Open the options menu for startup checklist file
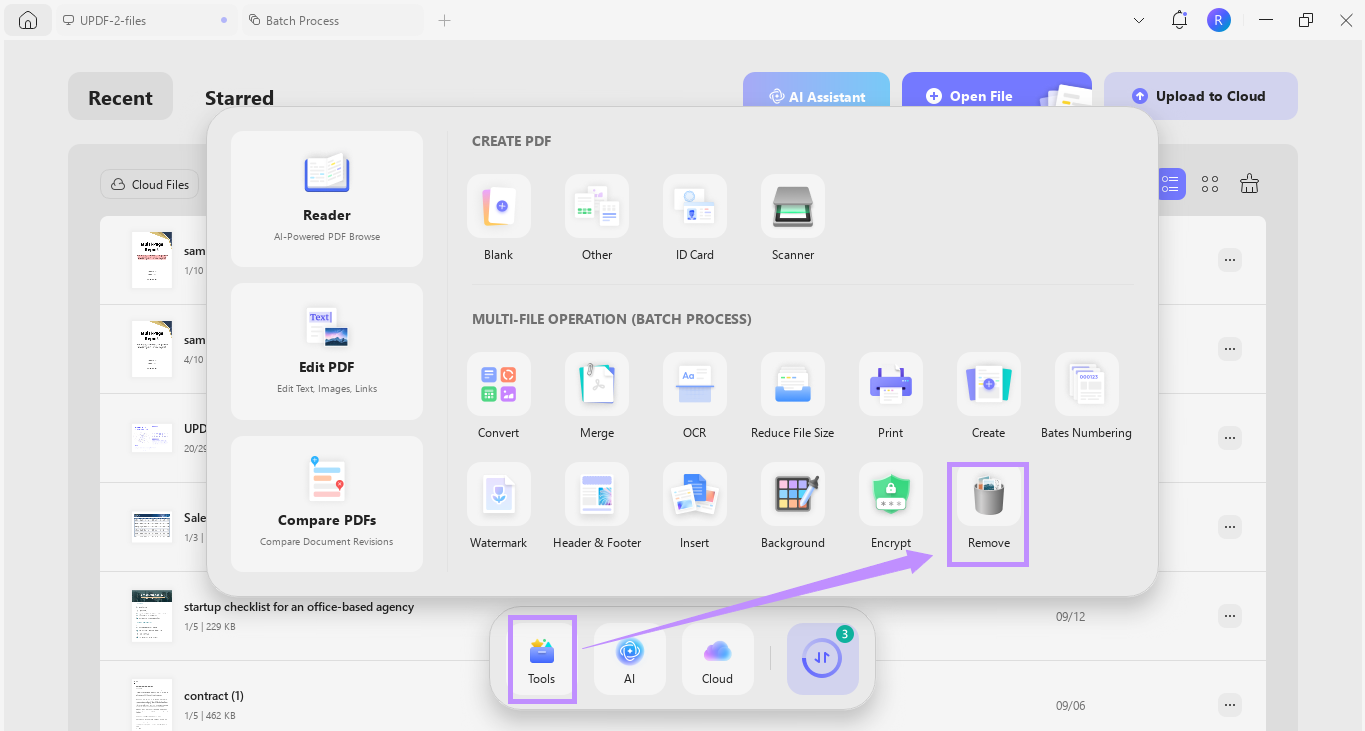Screen dimensions: 1365x731 [1229, 615]
